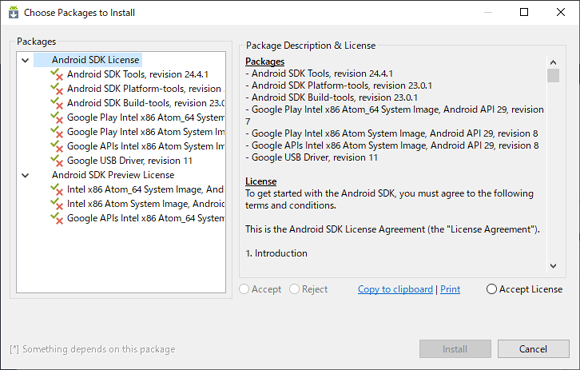Screen dimensions: 580x370
Task: Click the license text scrollbar thumb
Action: pyautogui.click(x=553, y=75)
